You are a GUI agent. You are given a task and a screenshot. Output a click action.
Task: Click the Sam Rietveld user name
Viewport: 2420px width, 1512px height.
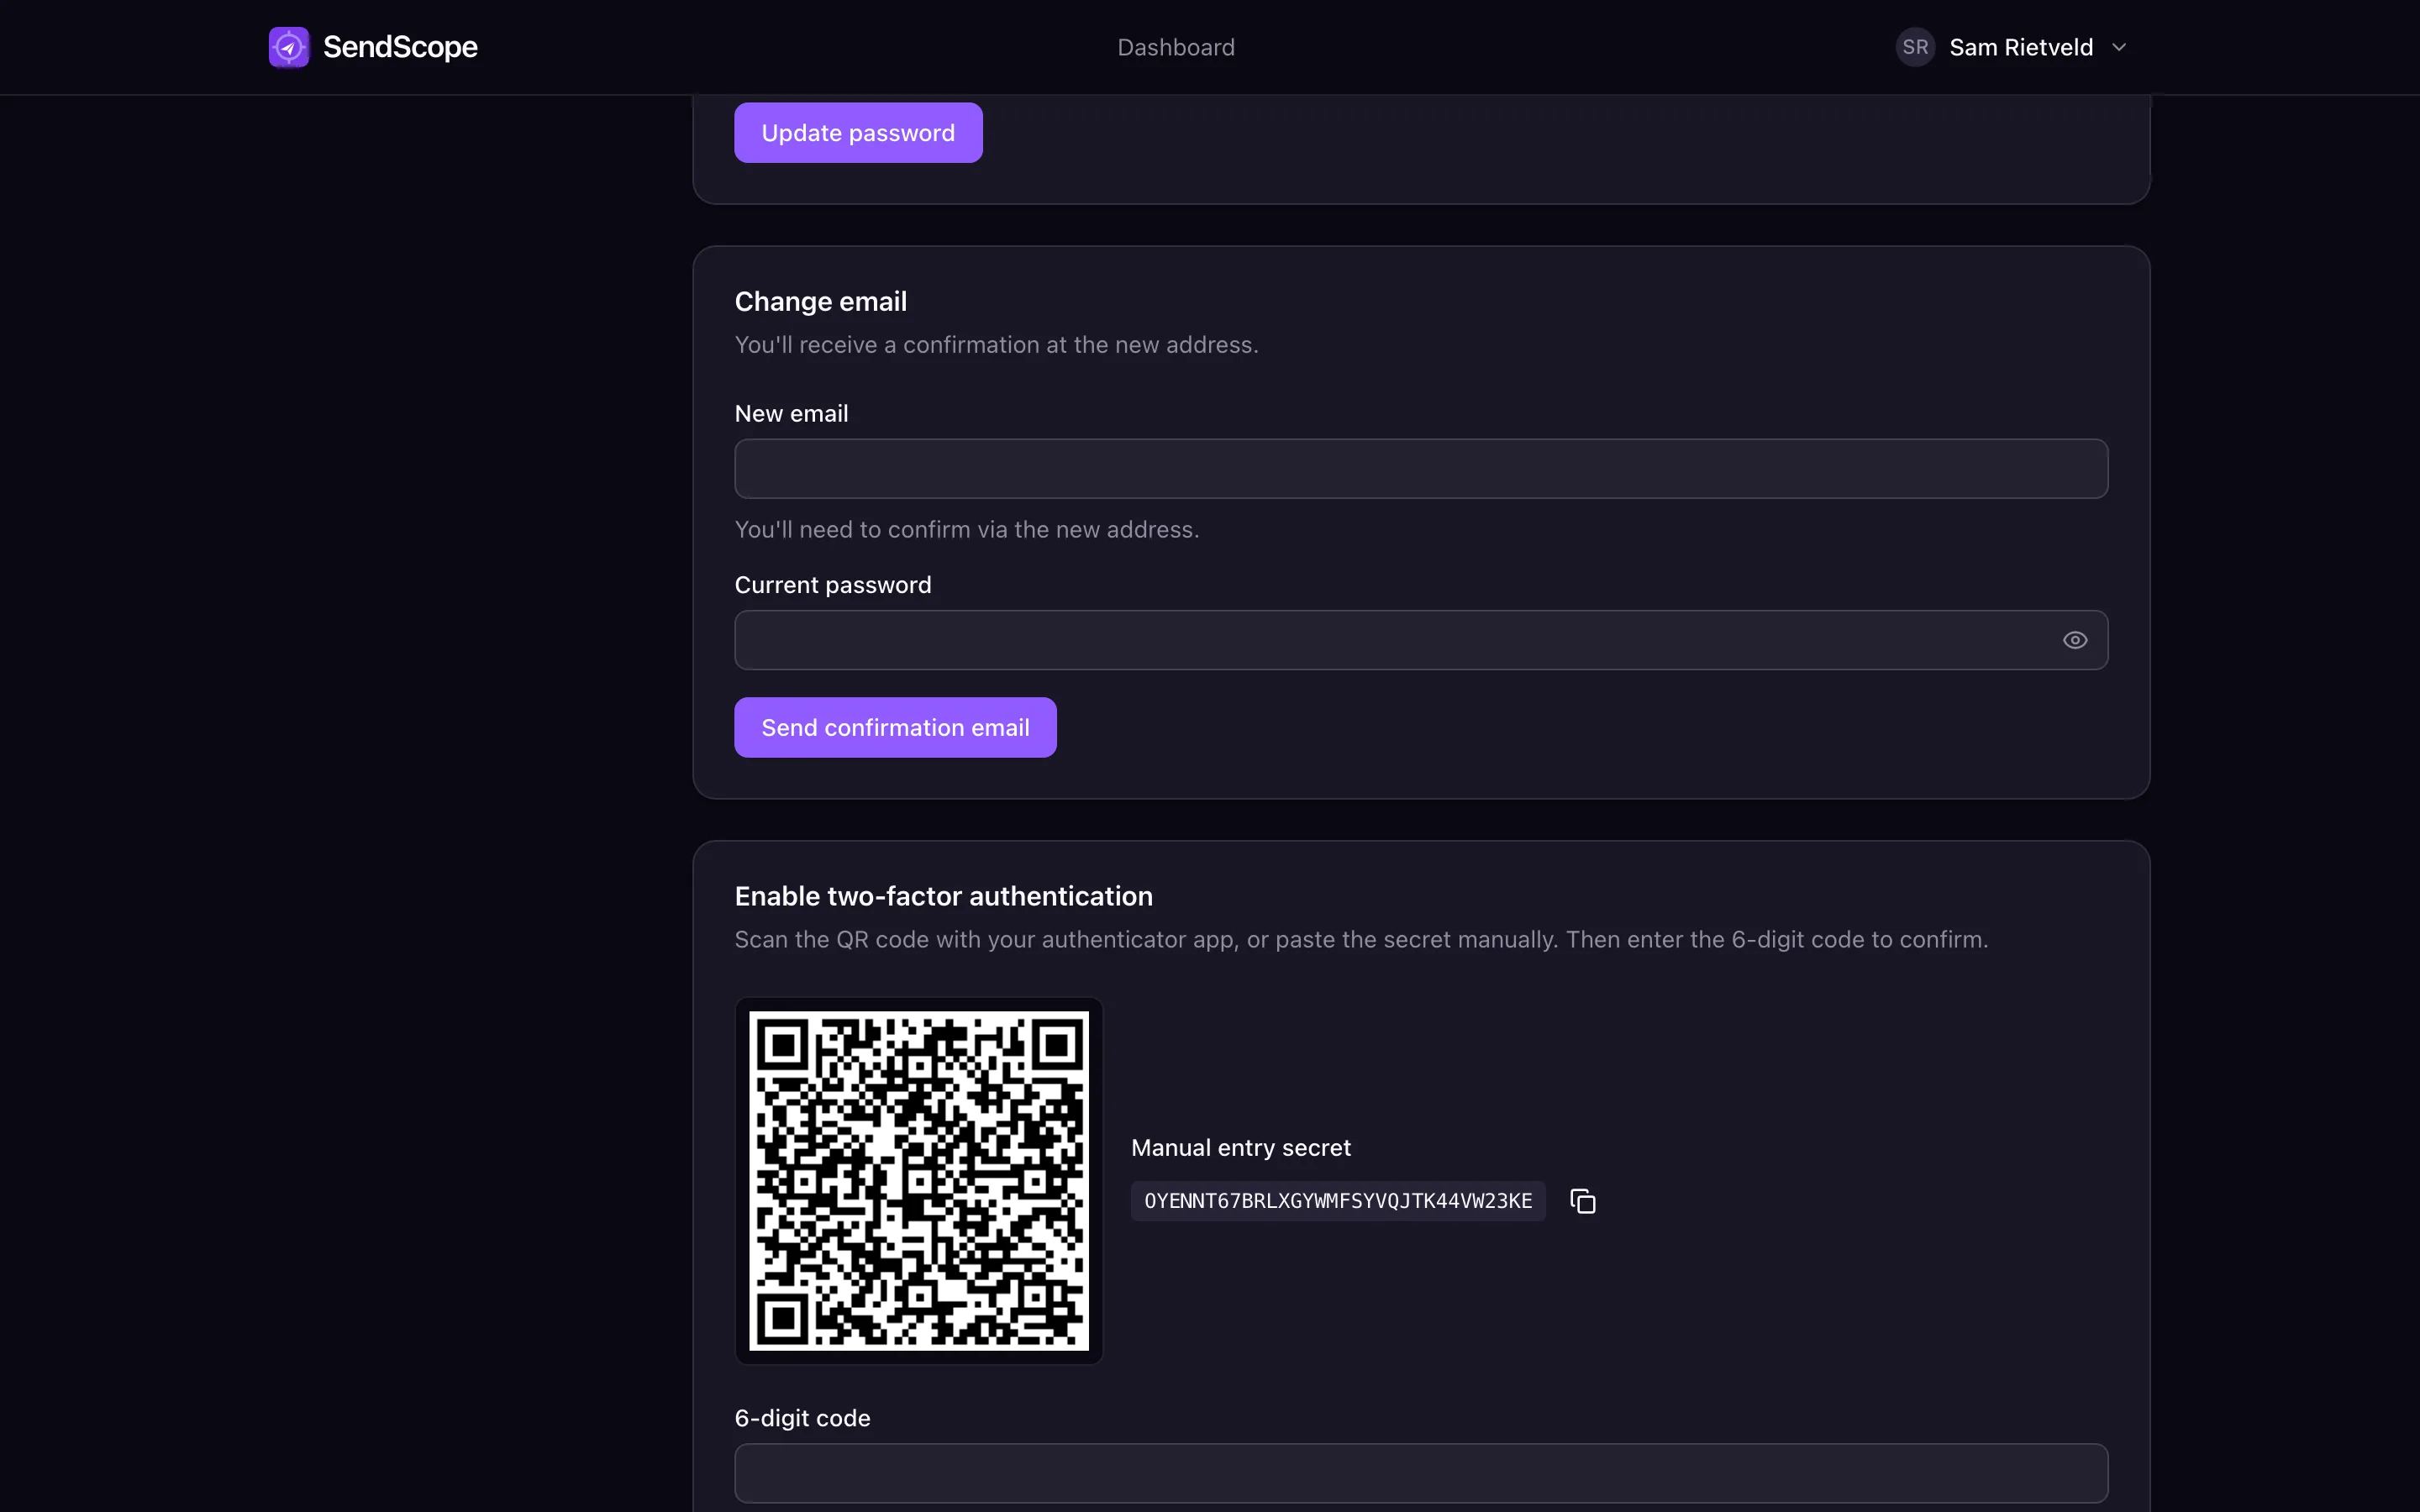pos(2021,47)
